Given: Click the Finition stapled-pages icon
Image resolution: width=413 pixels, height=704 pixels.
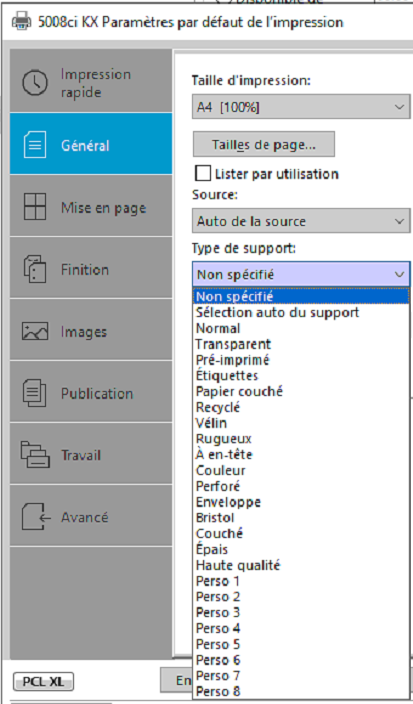Looking at the screenshot, I should [x=35, y=268].
